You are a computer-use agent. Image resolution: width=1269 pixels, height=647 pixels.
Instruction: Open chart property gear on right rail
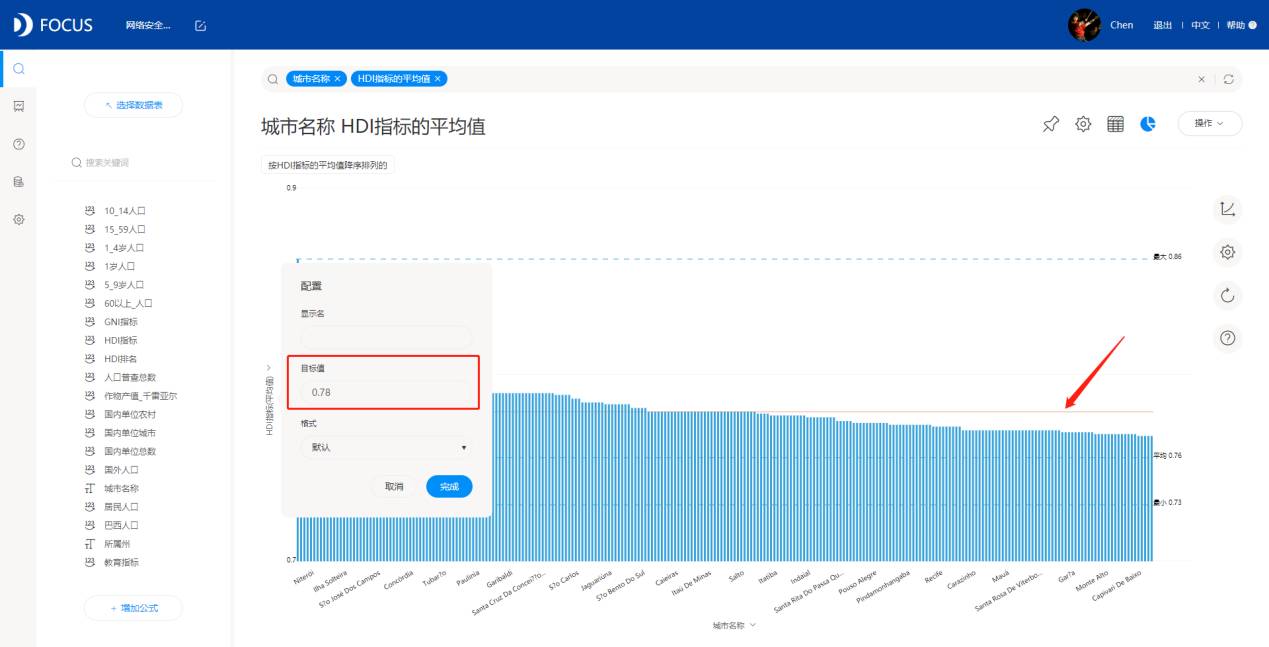(x=1228, y=252)
